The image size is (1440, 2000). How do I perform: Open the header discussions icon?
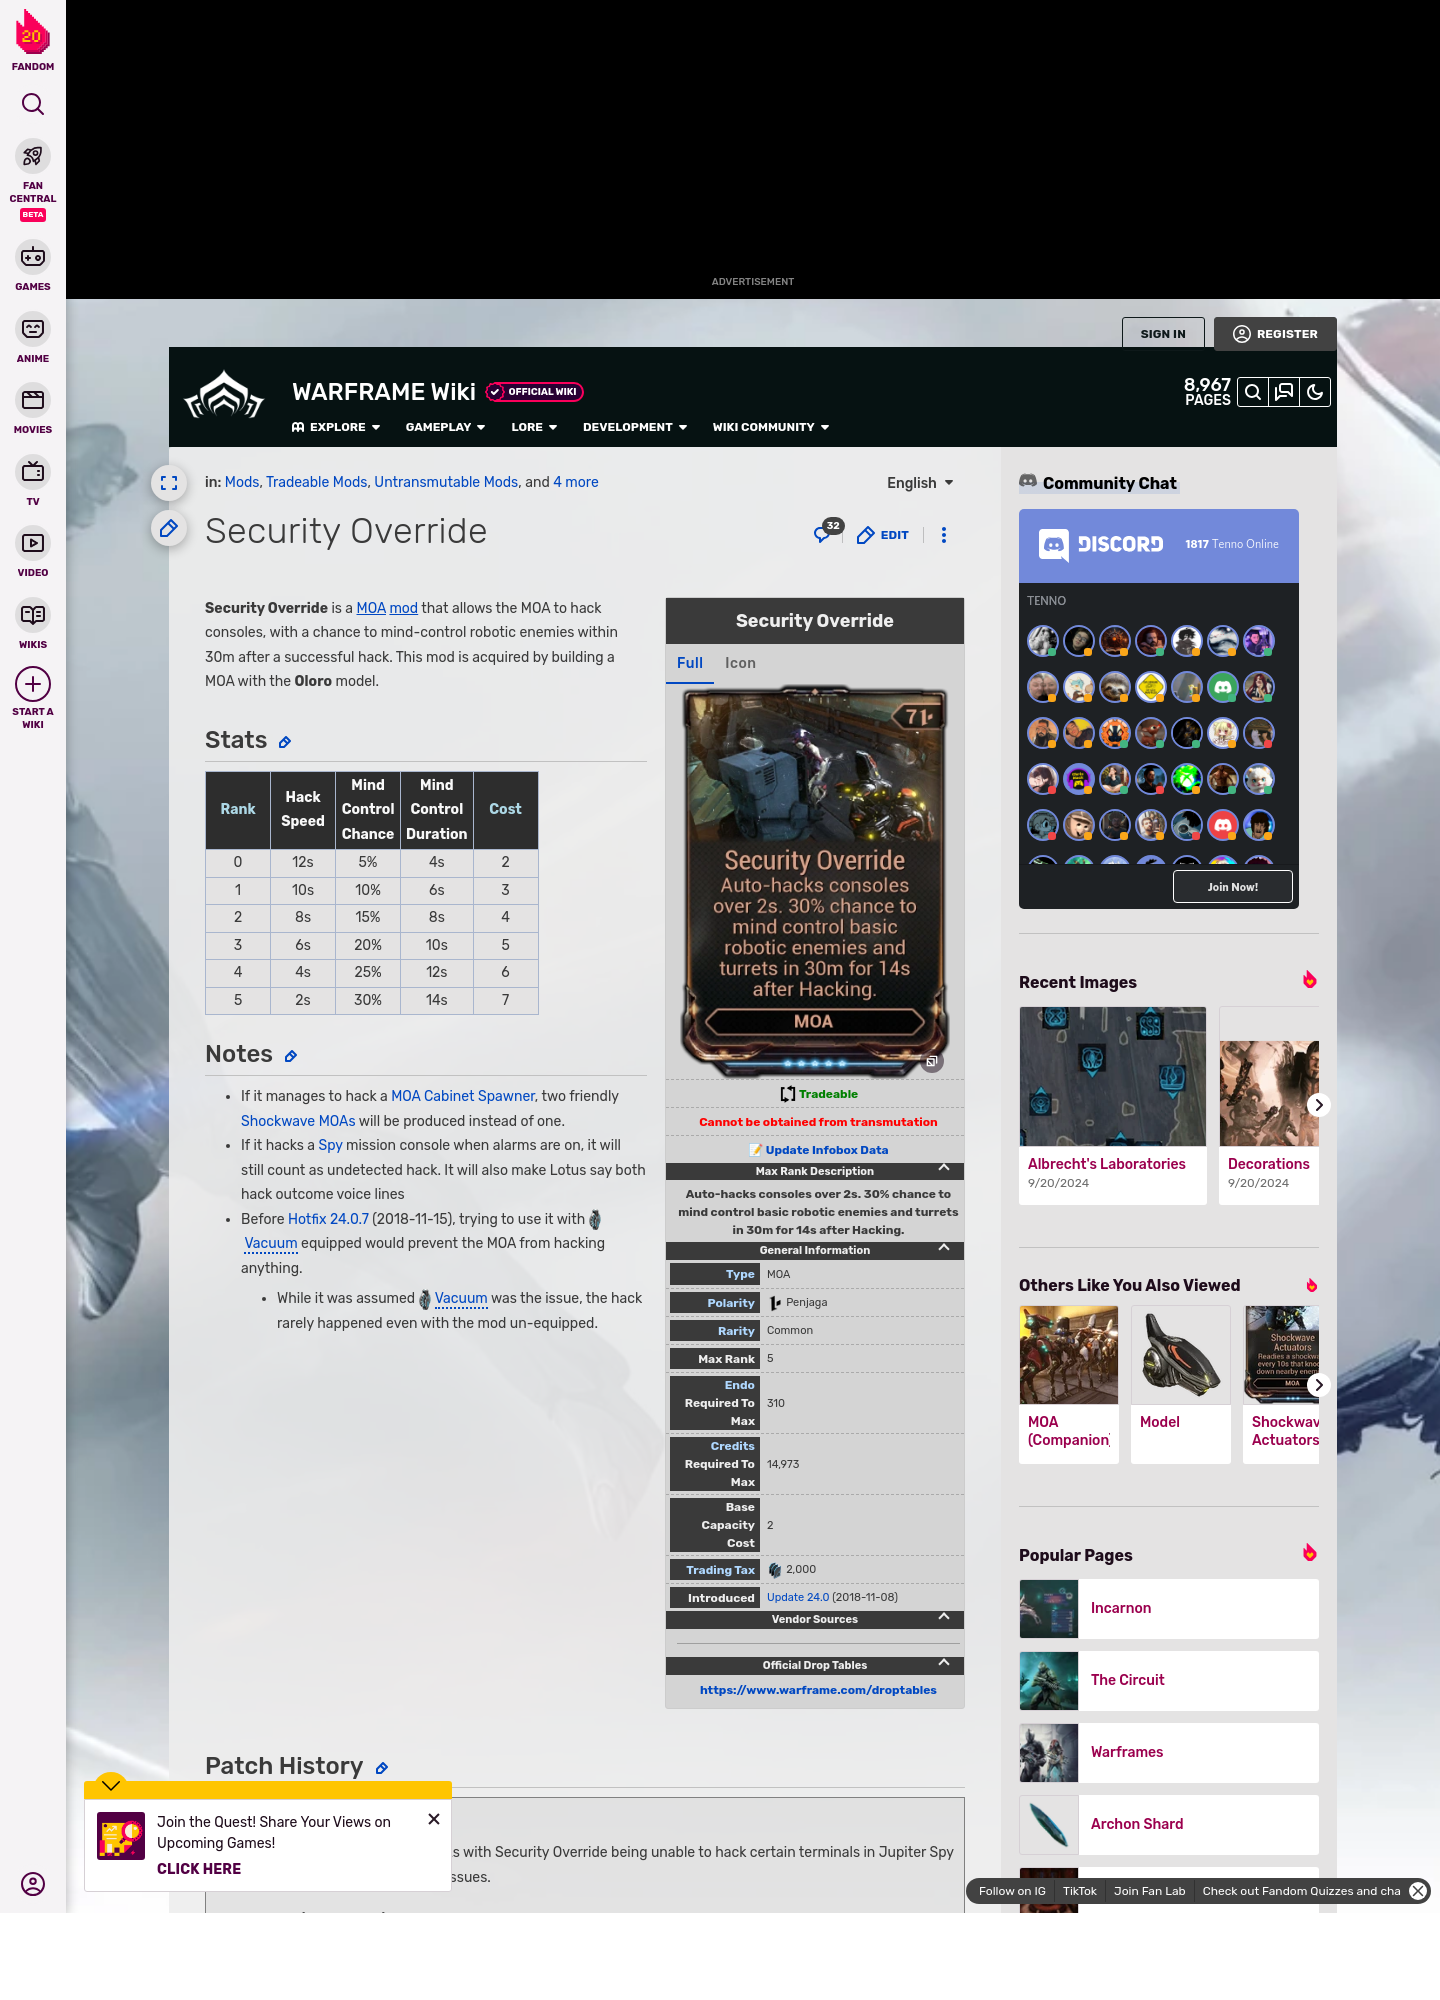pos(1284,392)
